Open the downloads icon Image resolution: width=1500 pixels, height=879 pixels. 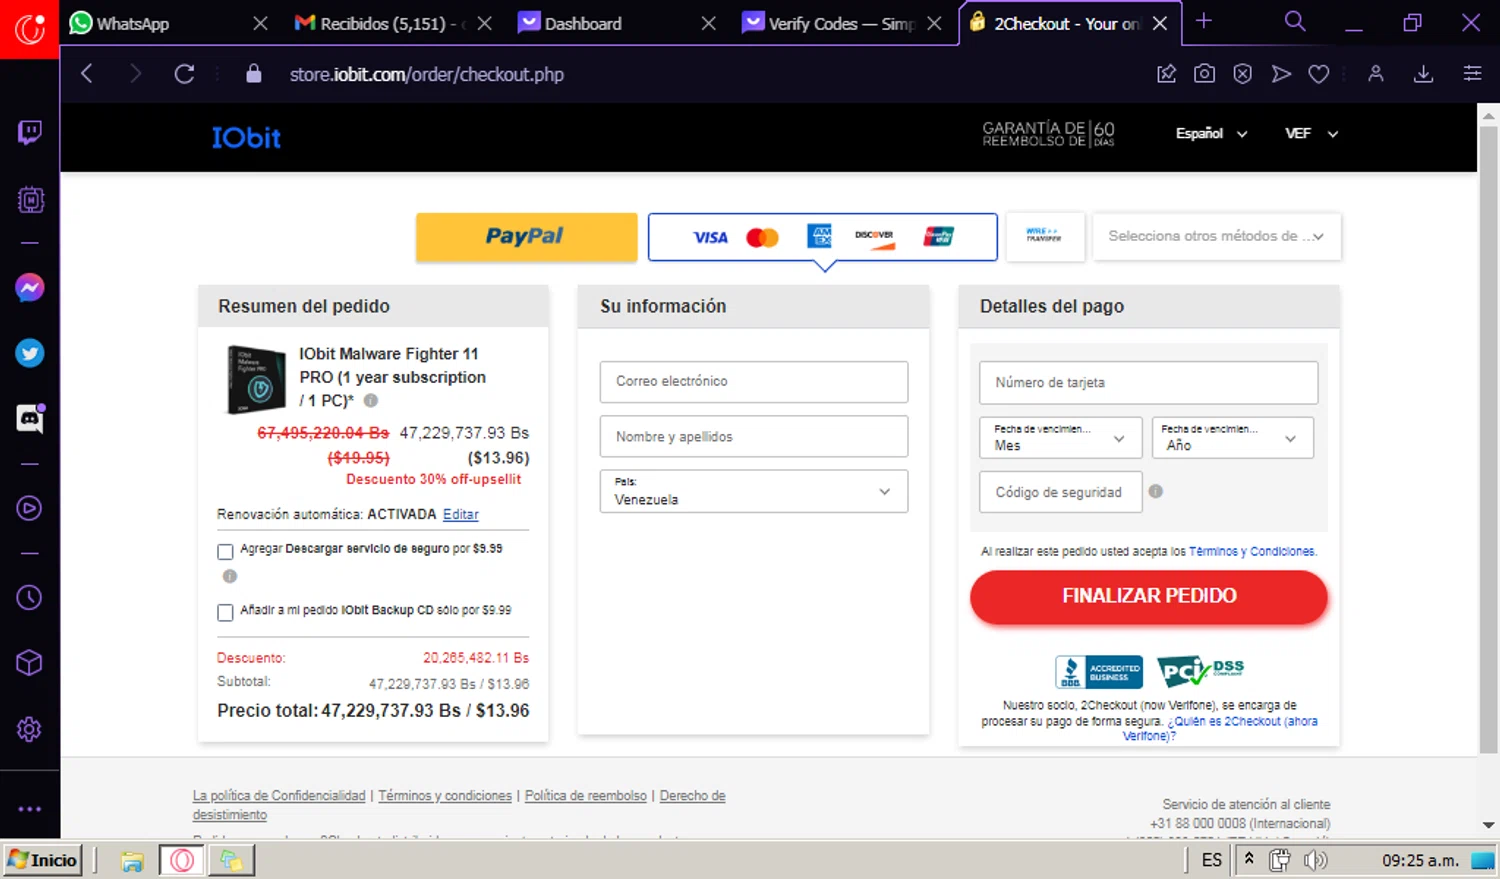[x=1424, y=74]
